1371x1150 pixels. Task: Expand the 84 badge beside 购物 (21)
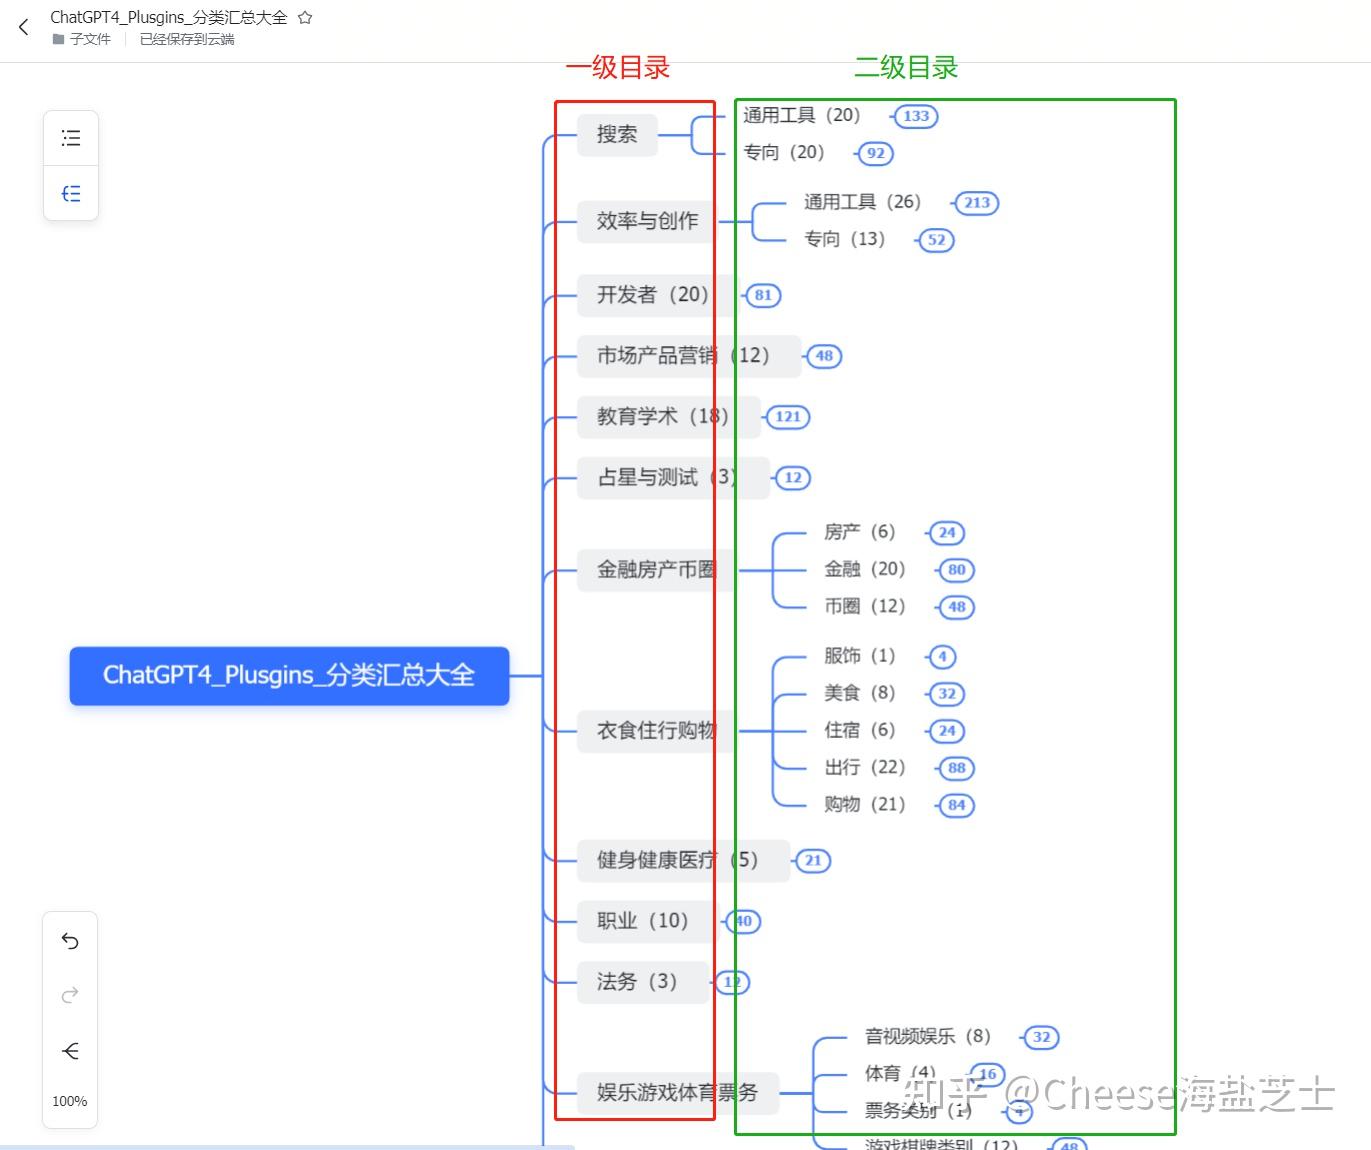(x=957, y=805)
